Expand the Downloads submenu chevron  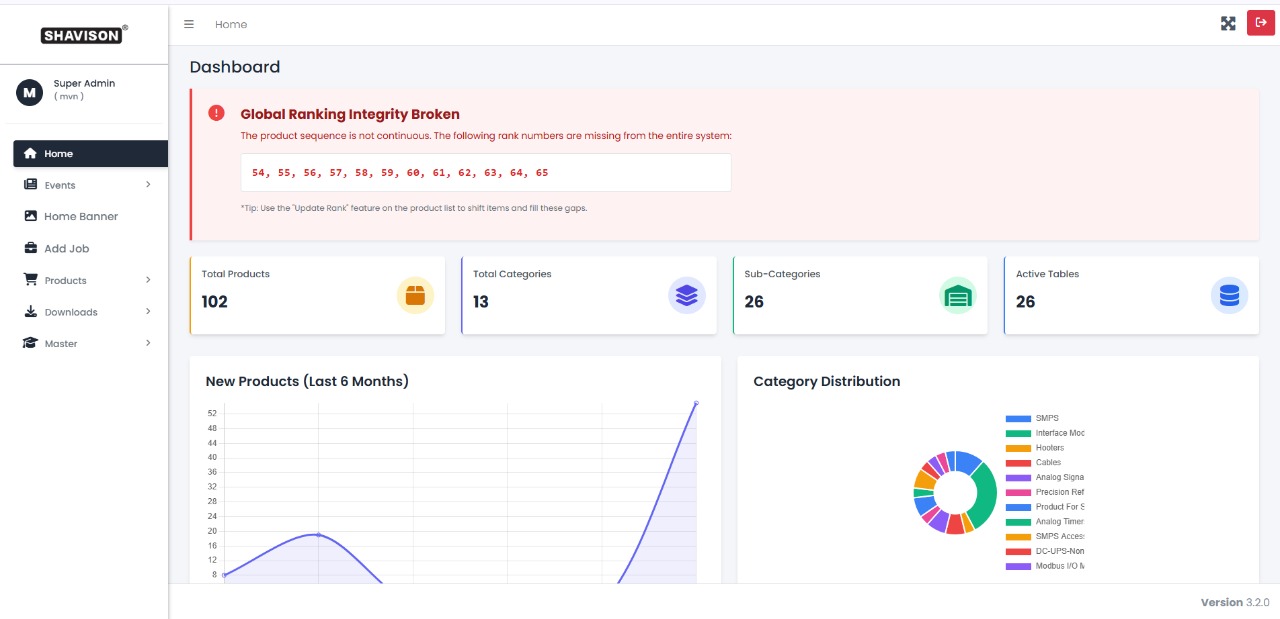click(x=148, y=312)
